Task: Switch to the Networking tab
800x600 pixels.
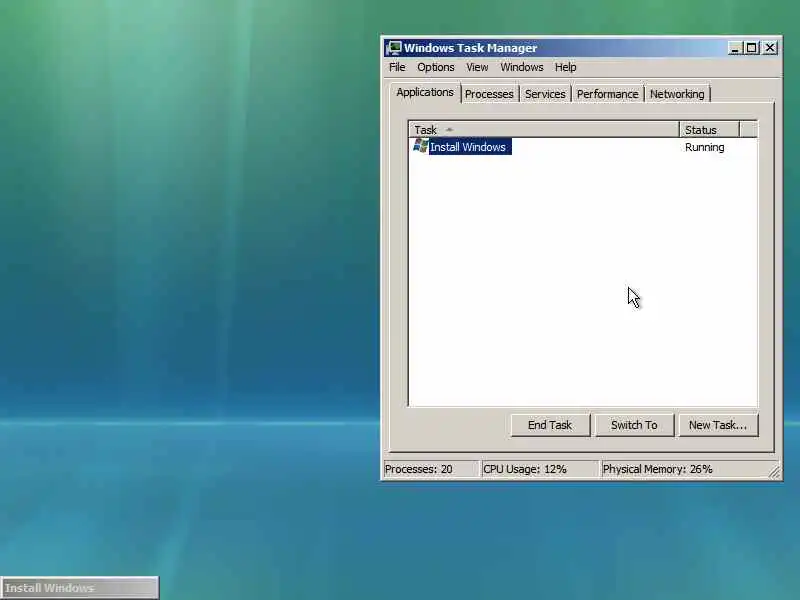Action: [x=677, y=94]
